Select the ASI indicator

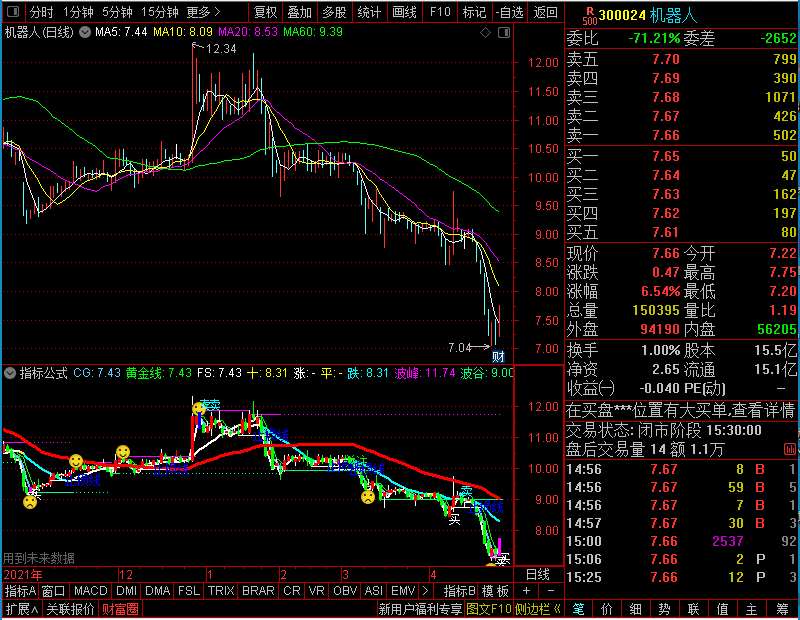pyautogui.click(x=374, y=591)
